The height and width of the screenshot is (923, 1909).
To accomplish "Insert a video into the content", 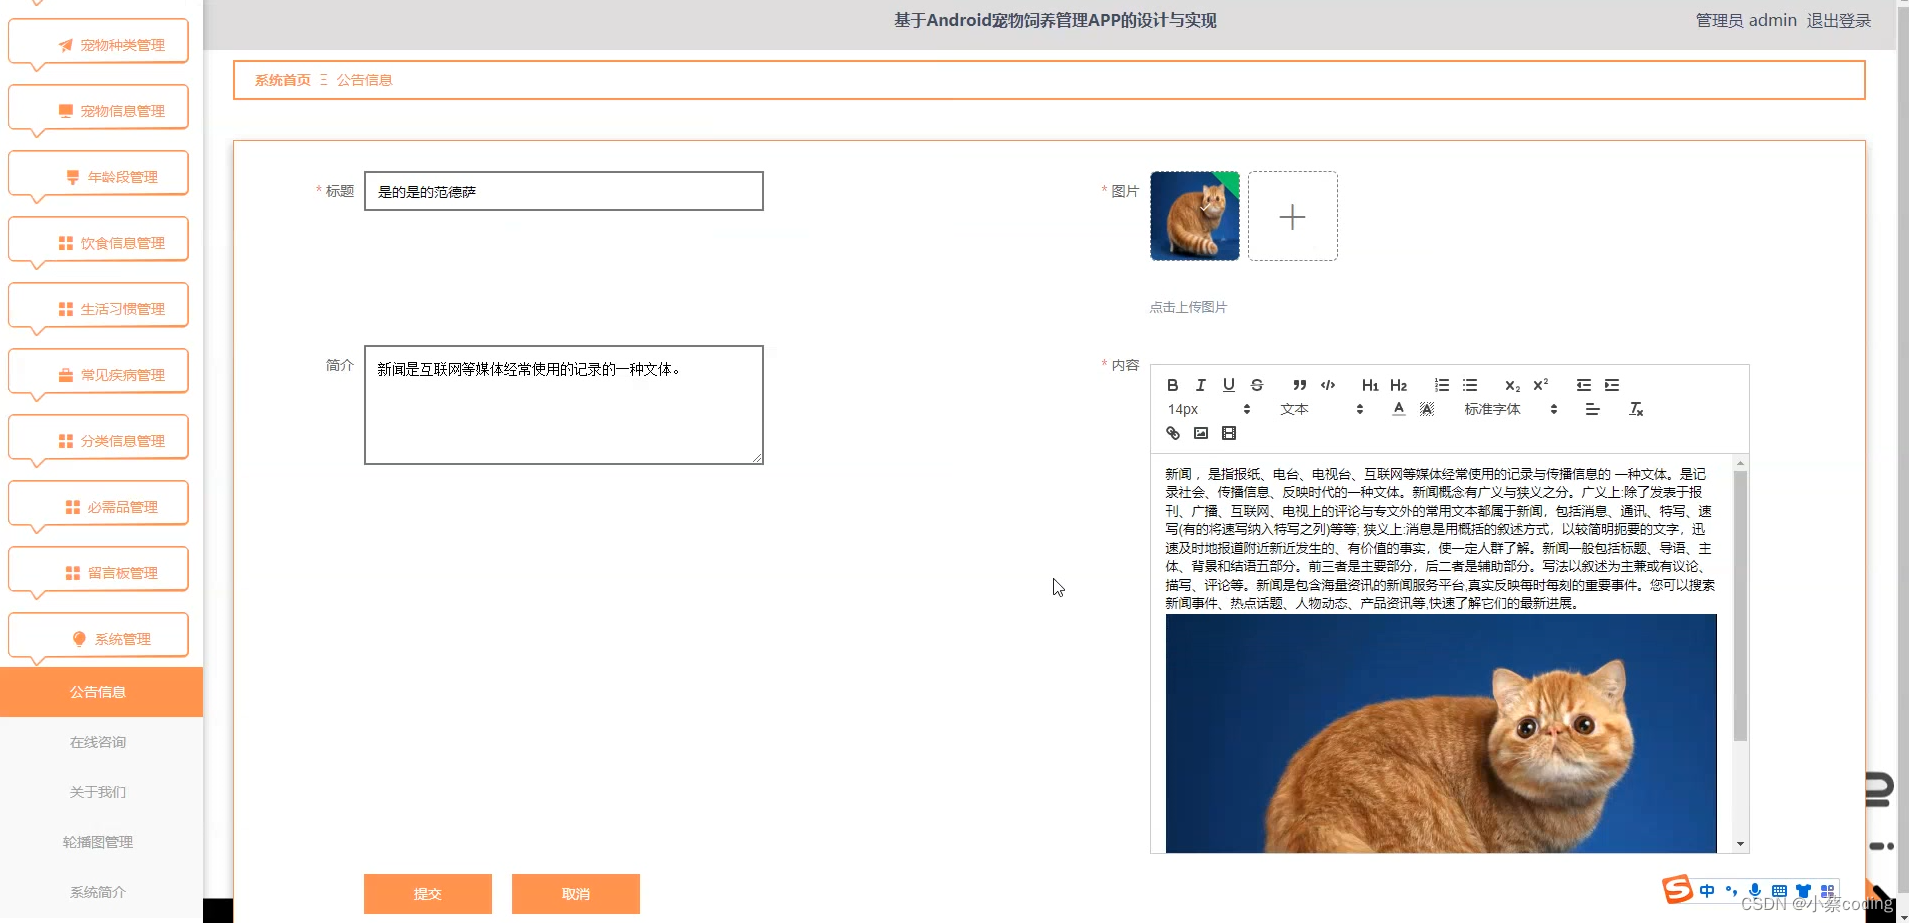I will (1229, 433).
